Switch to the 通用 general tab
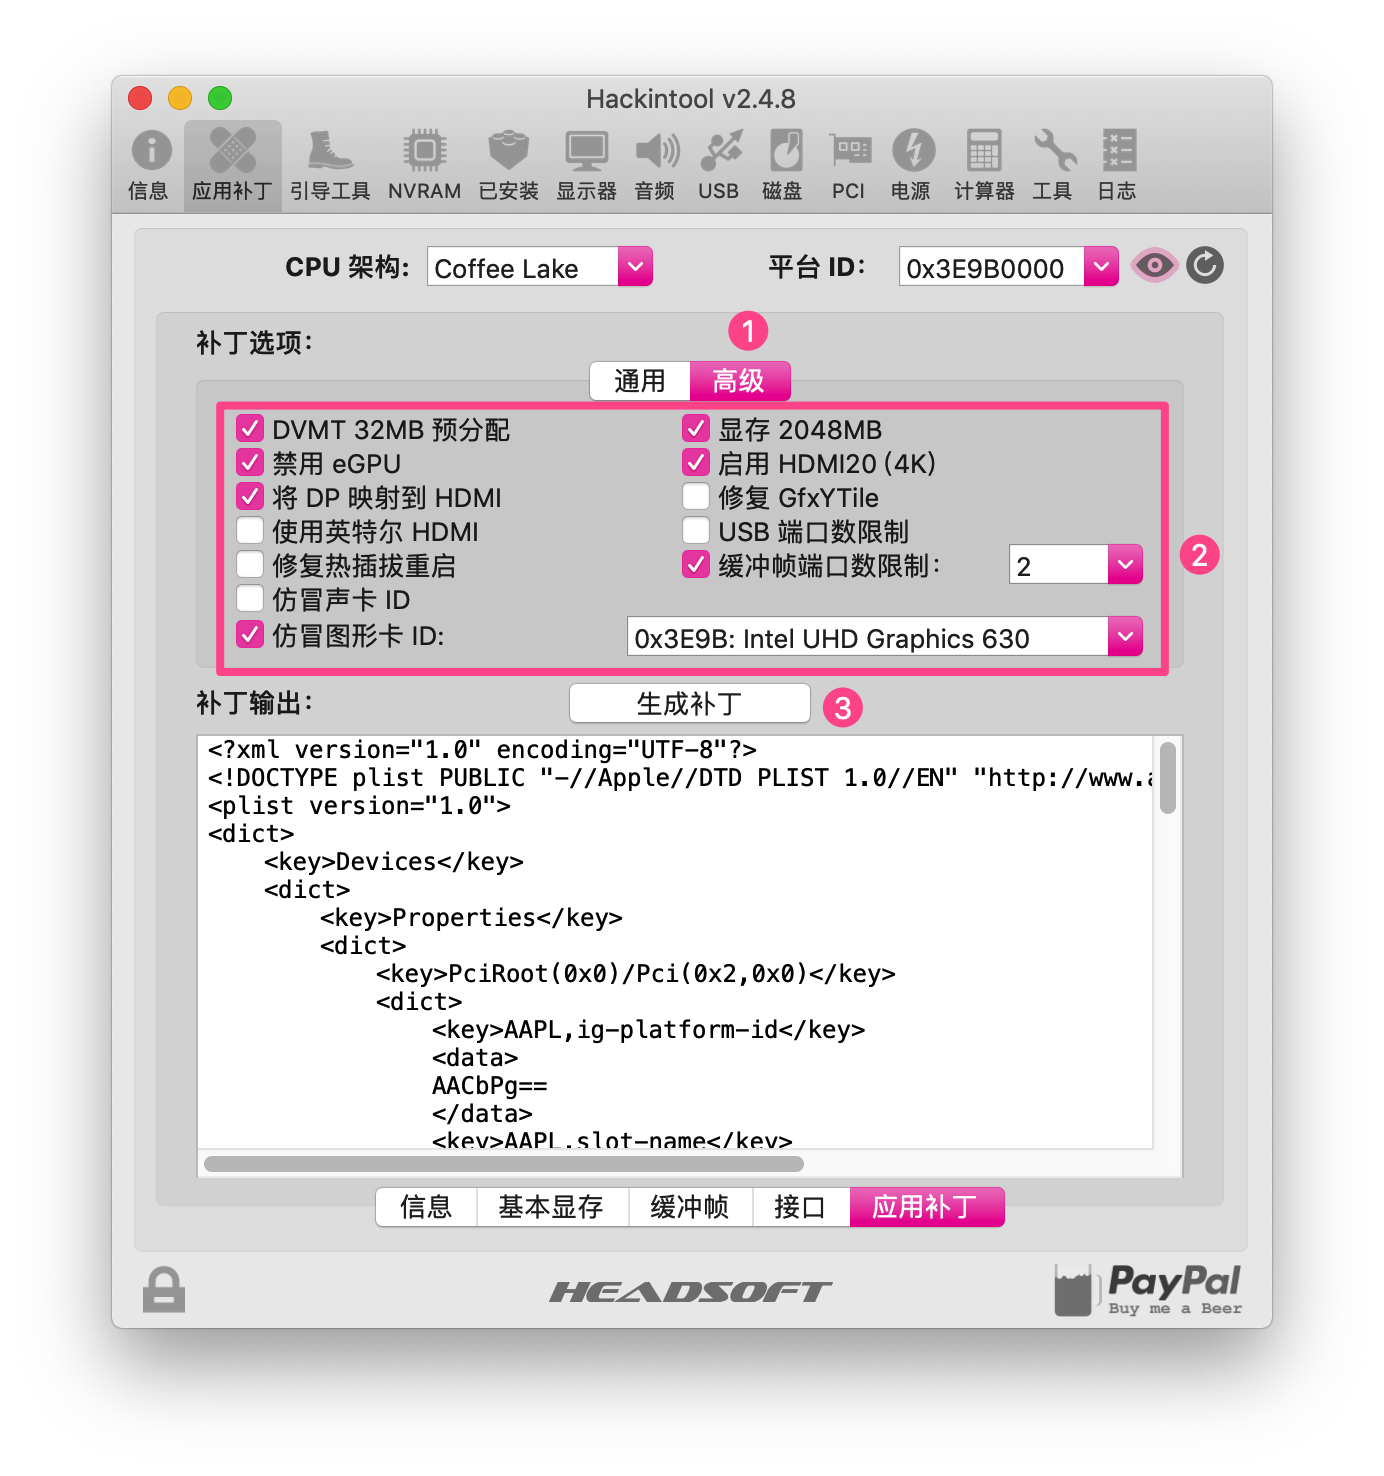 [640, 381]
